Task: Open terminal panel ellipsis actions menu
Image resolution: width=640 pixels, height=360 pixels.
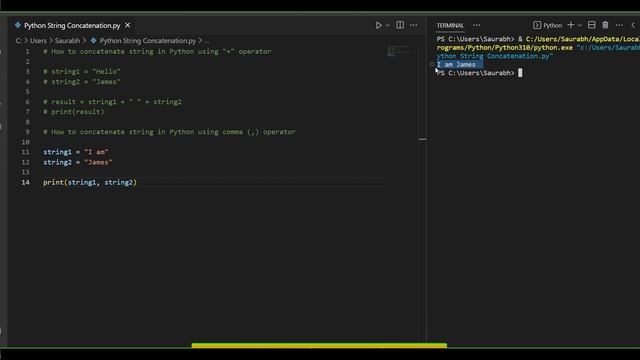Action: point(619,25)
